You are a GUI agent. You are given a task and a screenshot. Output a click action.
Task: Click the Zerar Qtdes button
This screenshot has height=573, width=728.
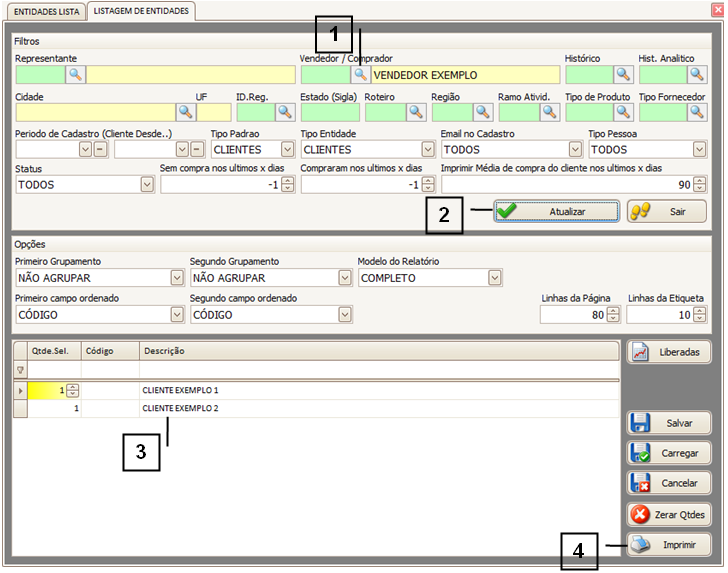pos(669,515)
